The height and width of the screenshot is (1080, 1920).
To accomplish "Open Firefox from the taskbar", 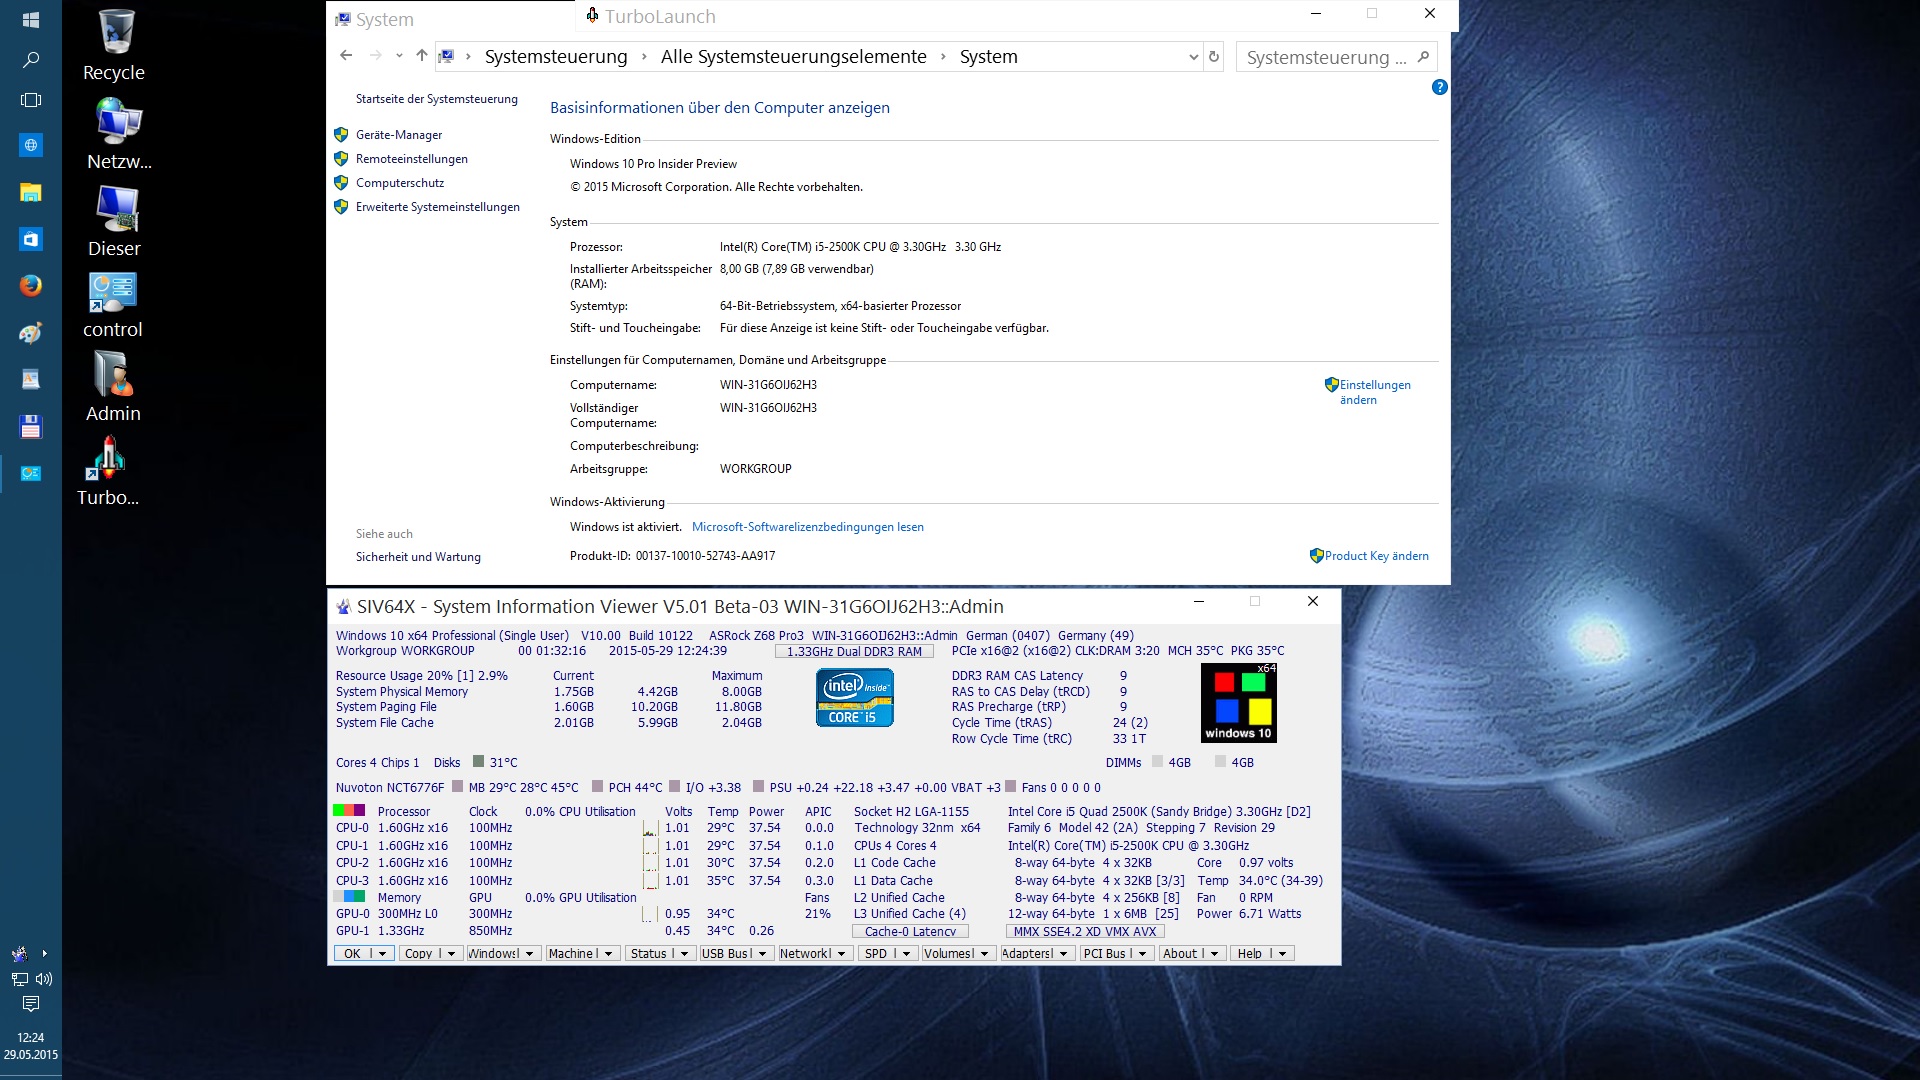I will [x=31, y=286].
